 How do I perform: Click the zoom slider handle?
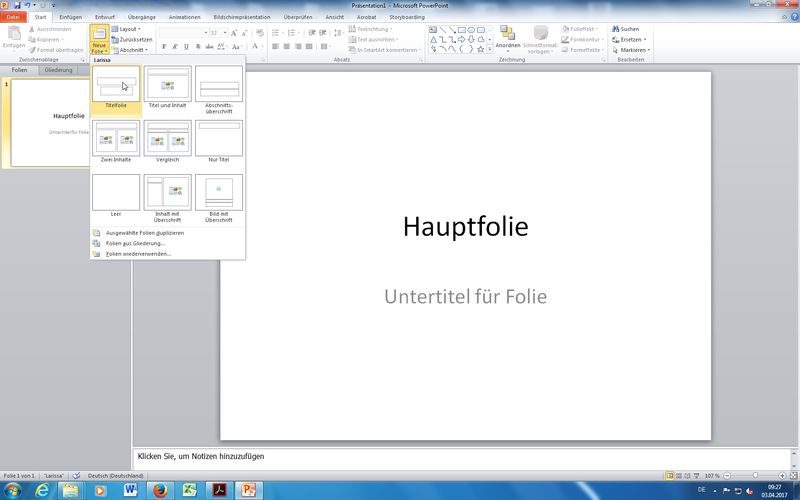click(x=757, y=475)
